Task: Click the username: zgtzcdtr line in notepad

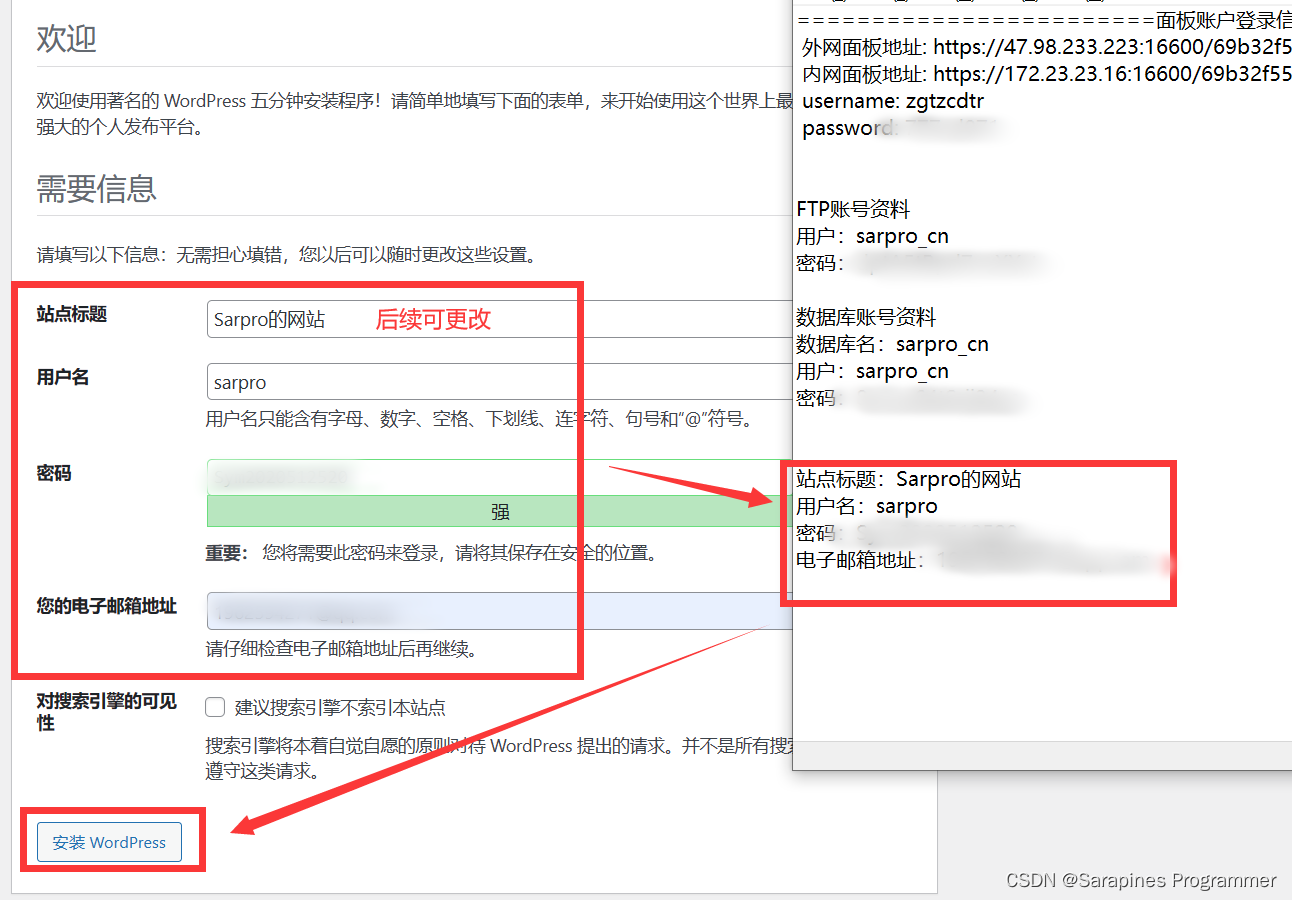Action: pyautogui.click(x=893, y=101)
